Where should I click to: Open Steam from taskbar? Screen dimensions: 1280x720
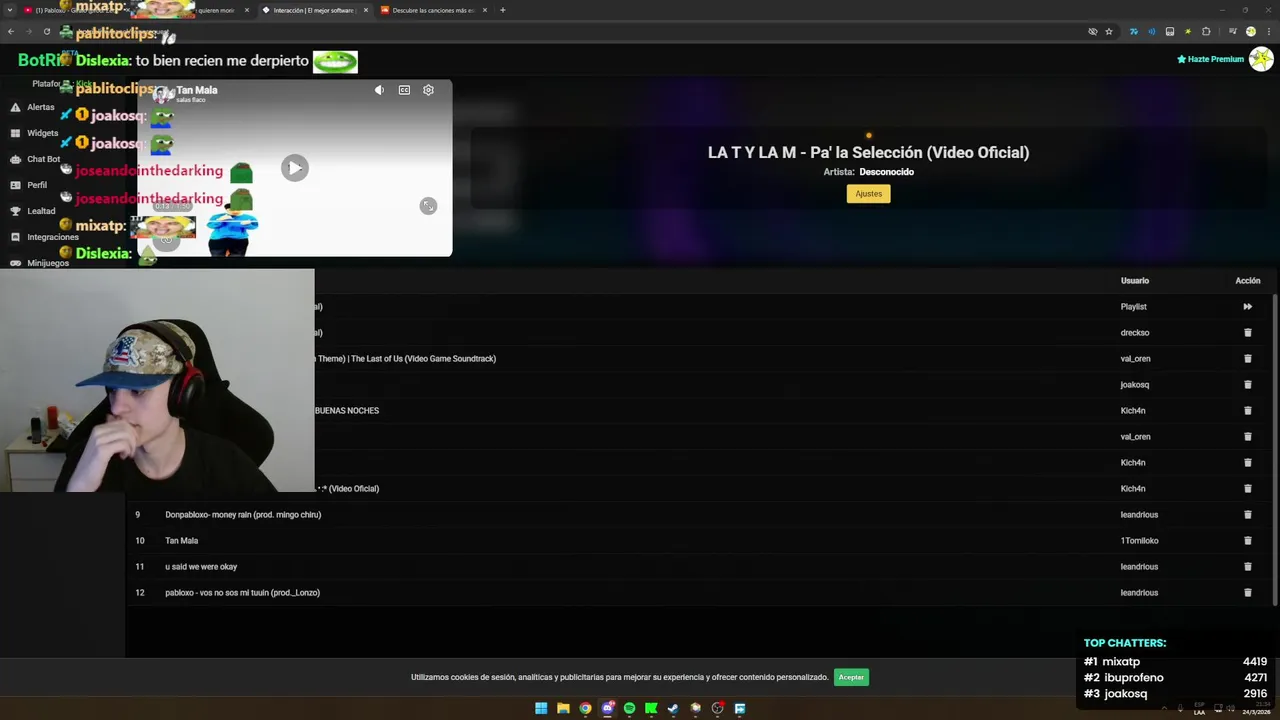[x=673, y=708]
